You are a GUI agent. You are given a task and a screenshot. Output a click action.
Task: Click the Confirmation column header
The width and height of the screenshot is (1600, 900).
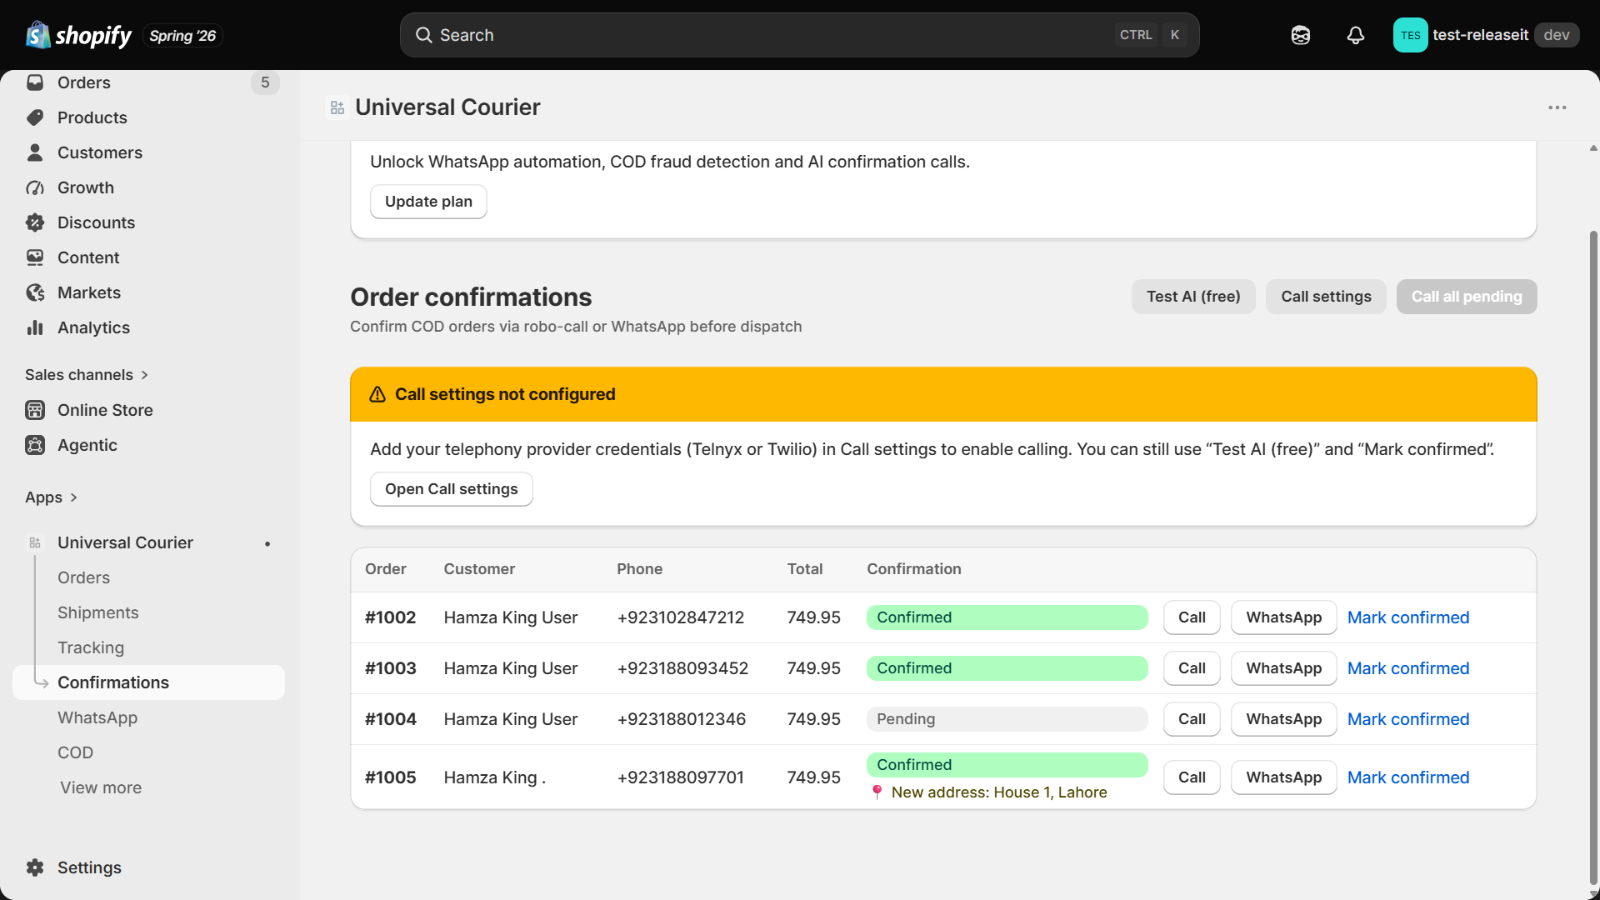pos(914,569)
